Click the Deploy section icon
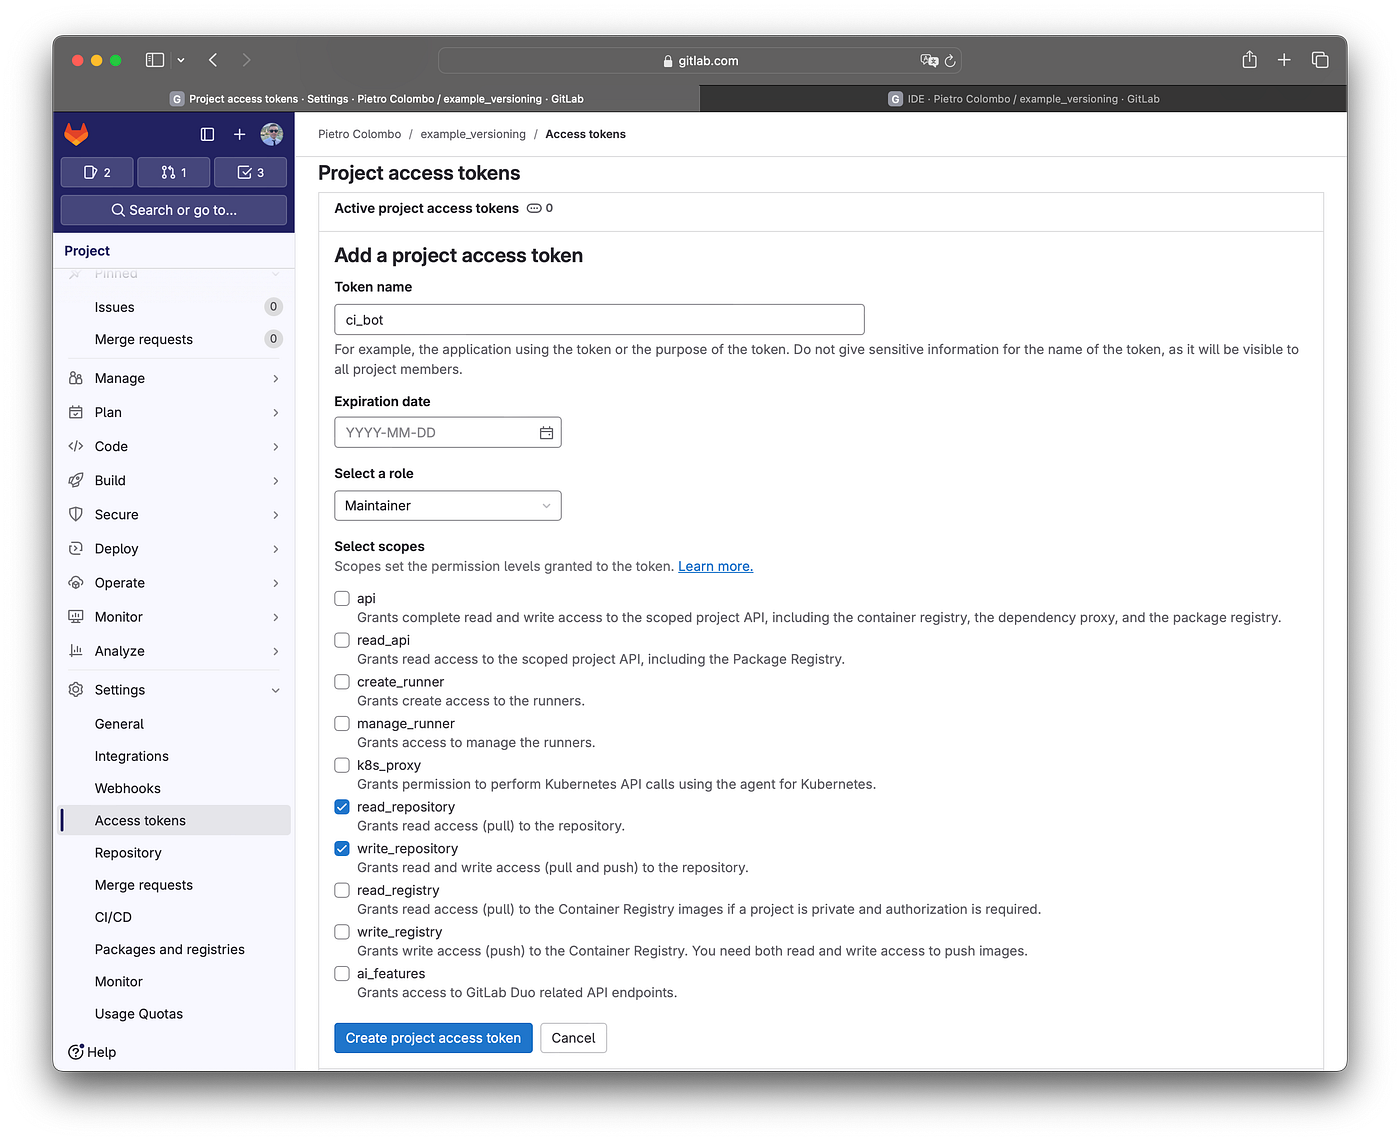This screenshot has height=1141, width=1400. pyautogui.click(x=76, y=548)
